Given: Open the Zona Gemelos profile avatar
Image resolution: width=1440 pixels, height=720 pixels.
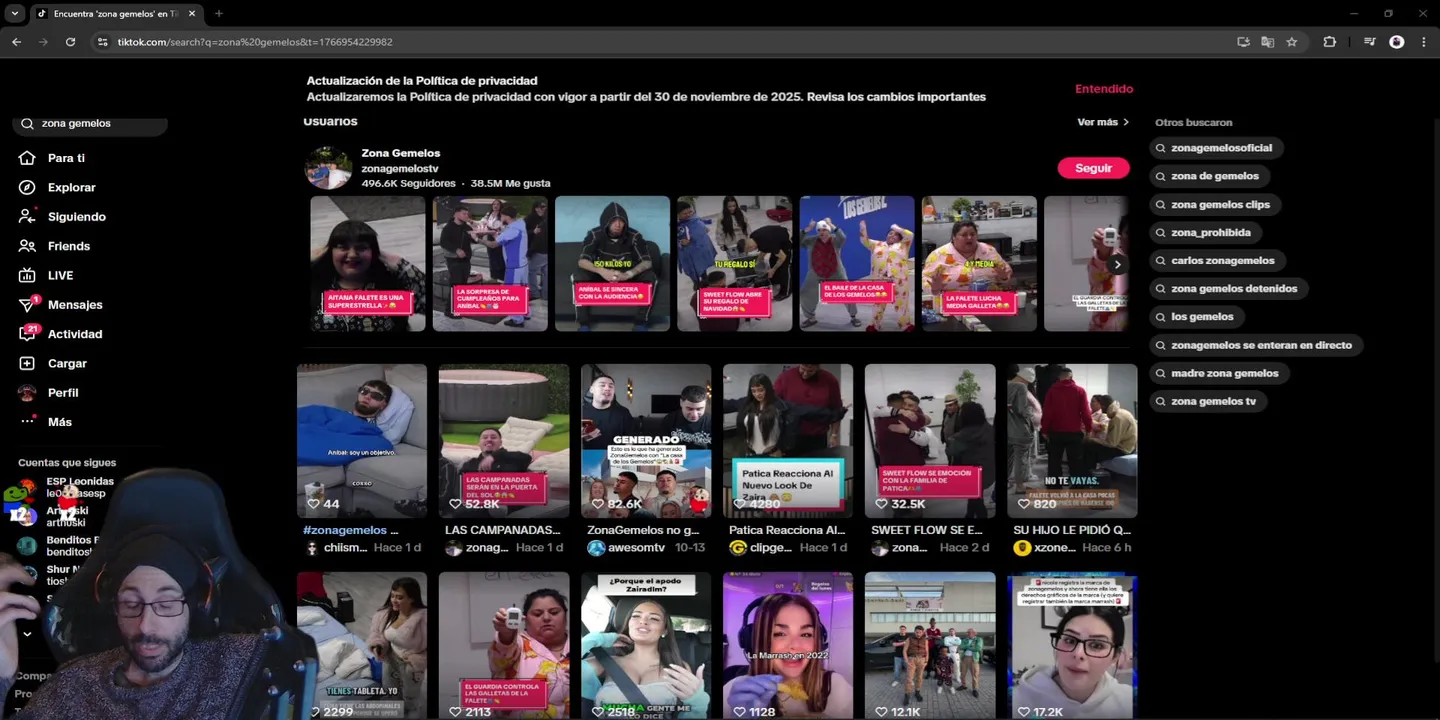Looking at the screenshot, I should pos(328,168).
